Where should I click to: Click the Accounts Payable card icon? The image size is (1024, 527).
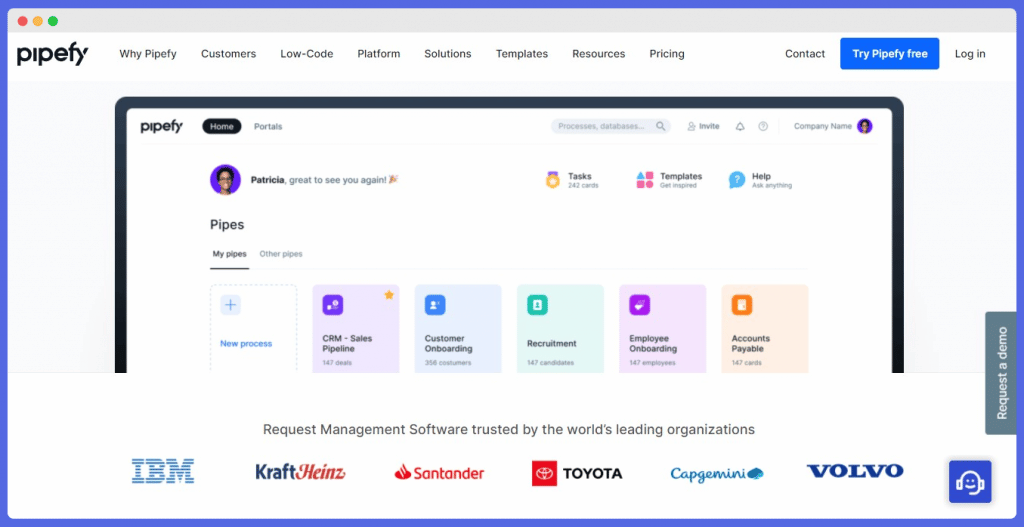[742, 305]
